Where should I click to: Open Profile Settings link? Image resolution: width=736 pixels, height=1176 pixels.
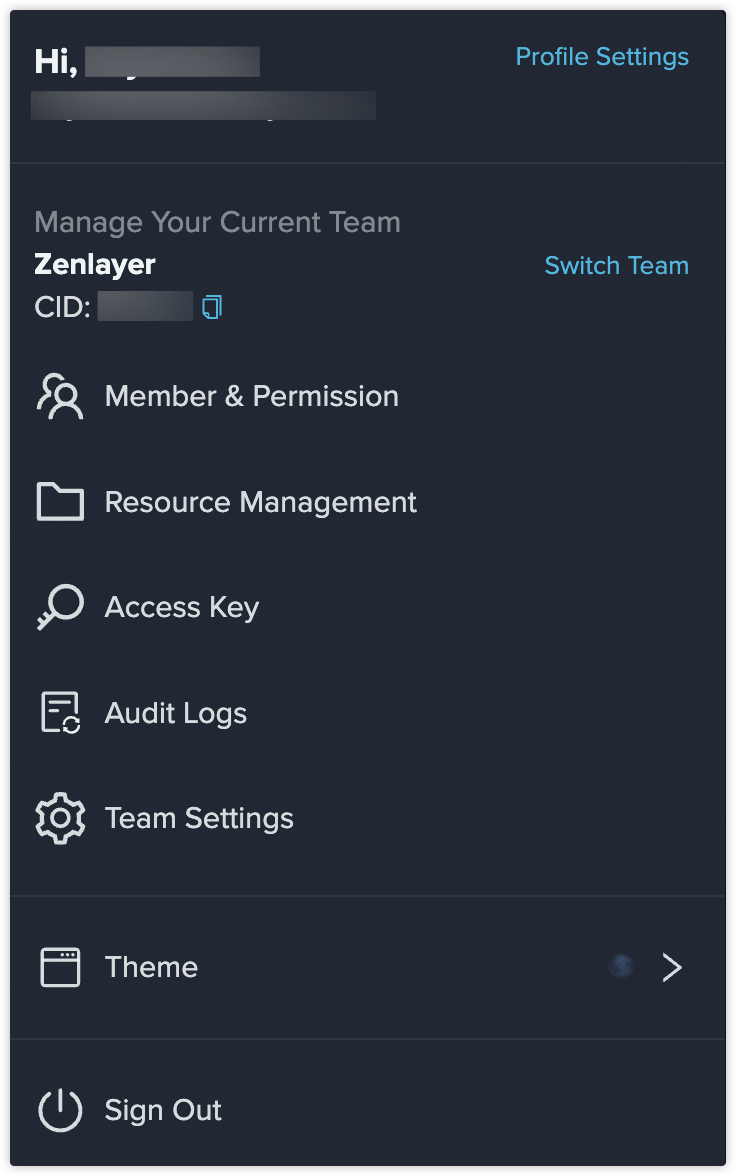(602, 57)
